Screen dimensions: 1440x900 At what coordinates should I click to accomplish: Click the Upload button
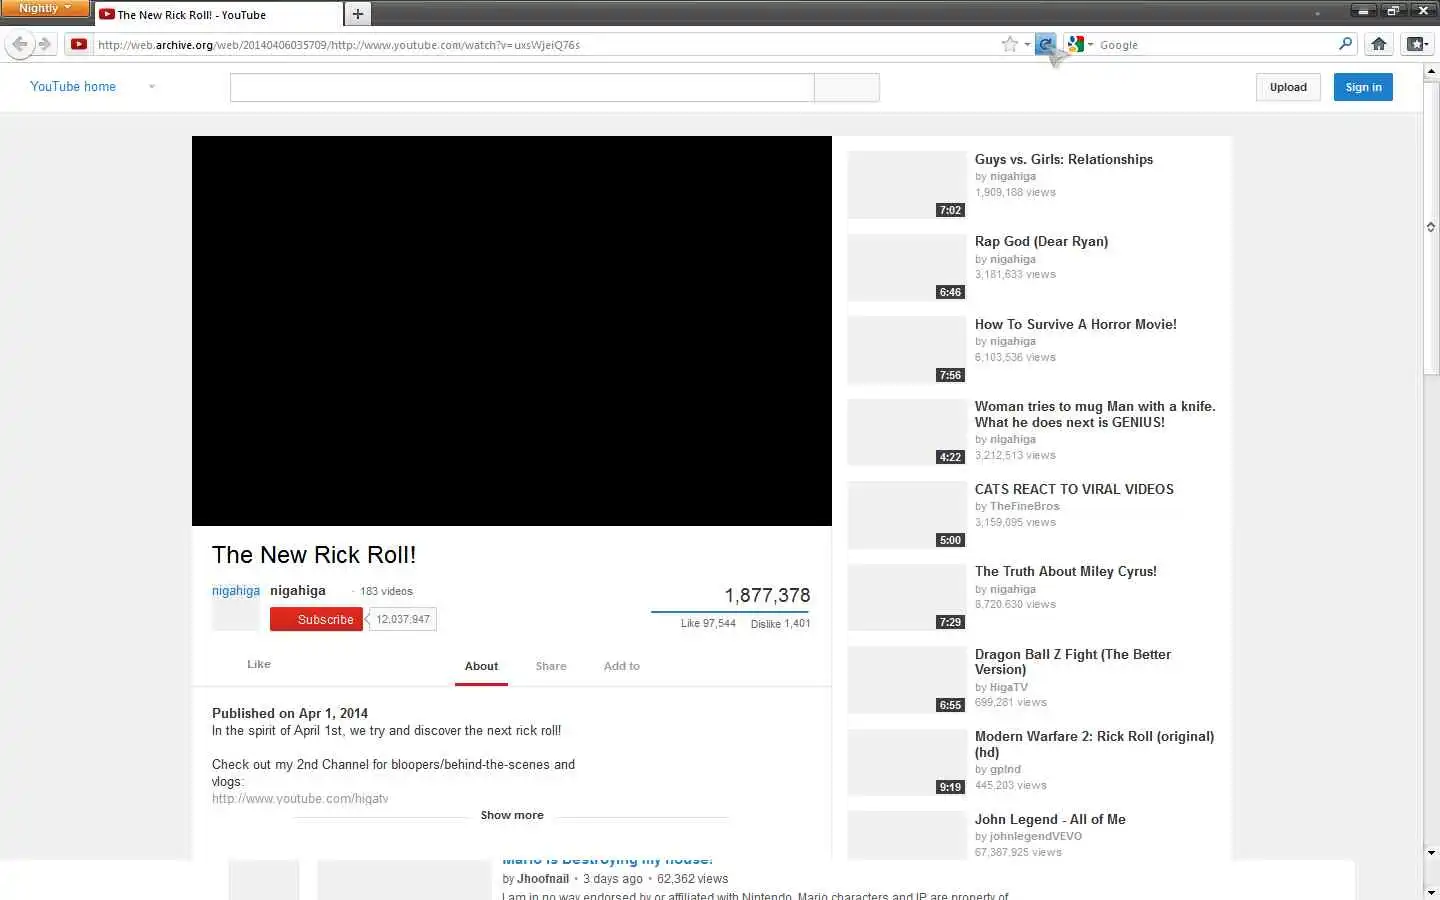pos(1288,87)
